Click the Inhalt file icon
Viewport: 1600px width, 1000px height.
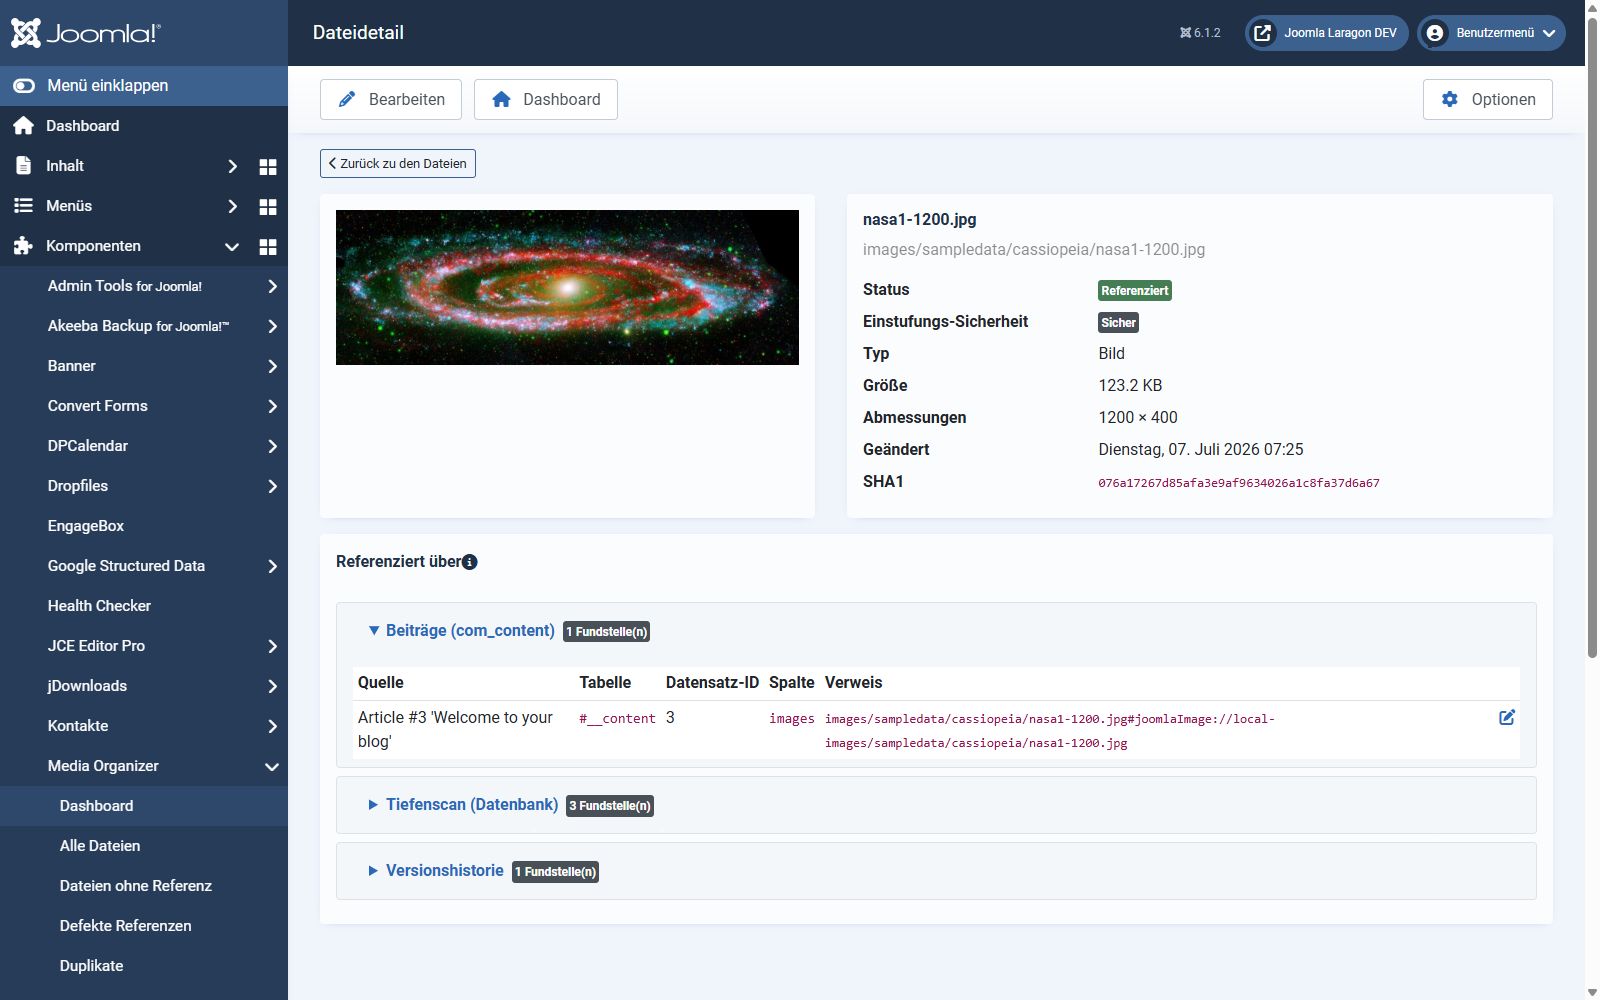23,166
